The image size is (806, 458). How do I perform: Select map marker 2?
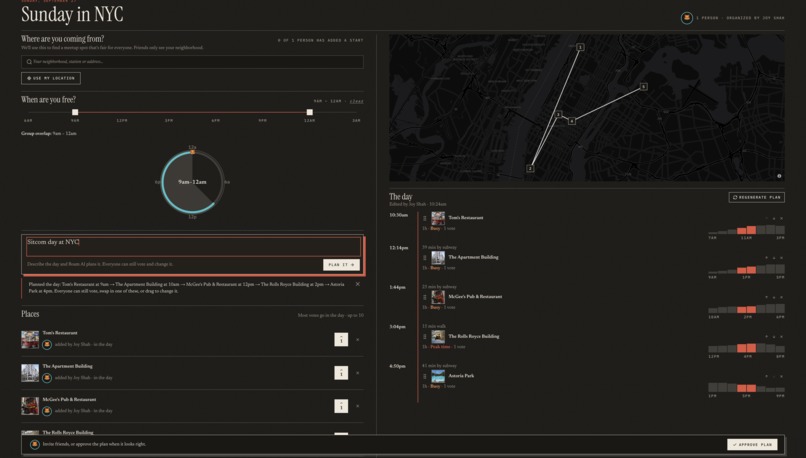530,168
